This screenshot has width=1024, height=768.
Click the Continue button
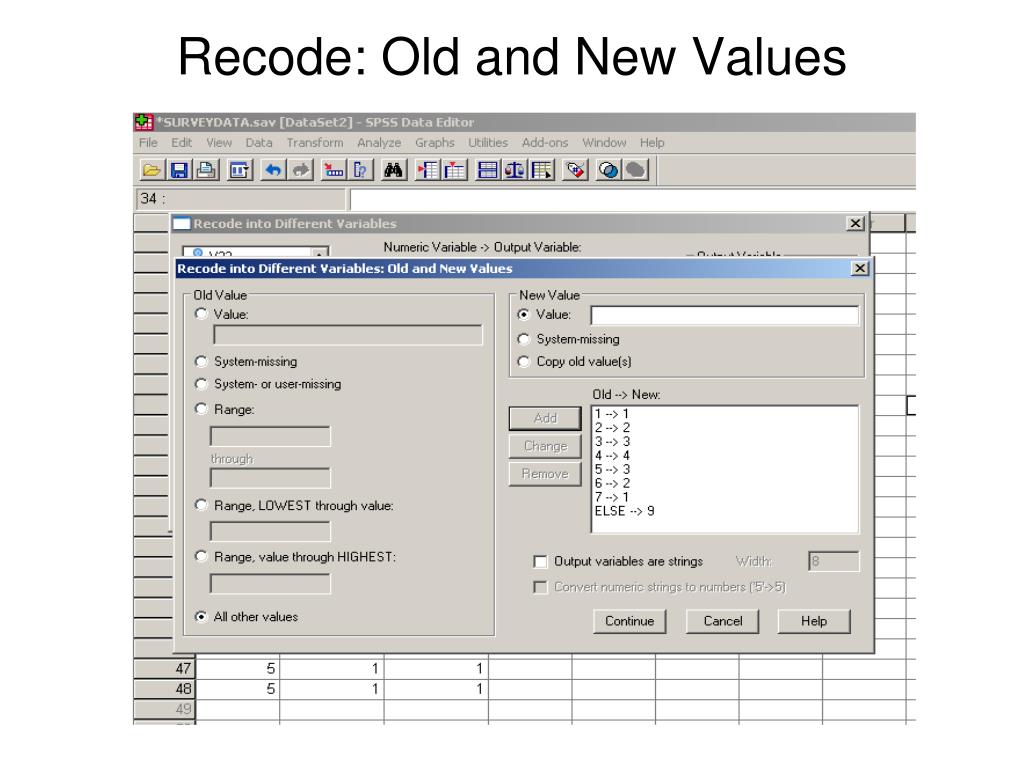tap(630, 621)
